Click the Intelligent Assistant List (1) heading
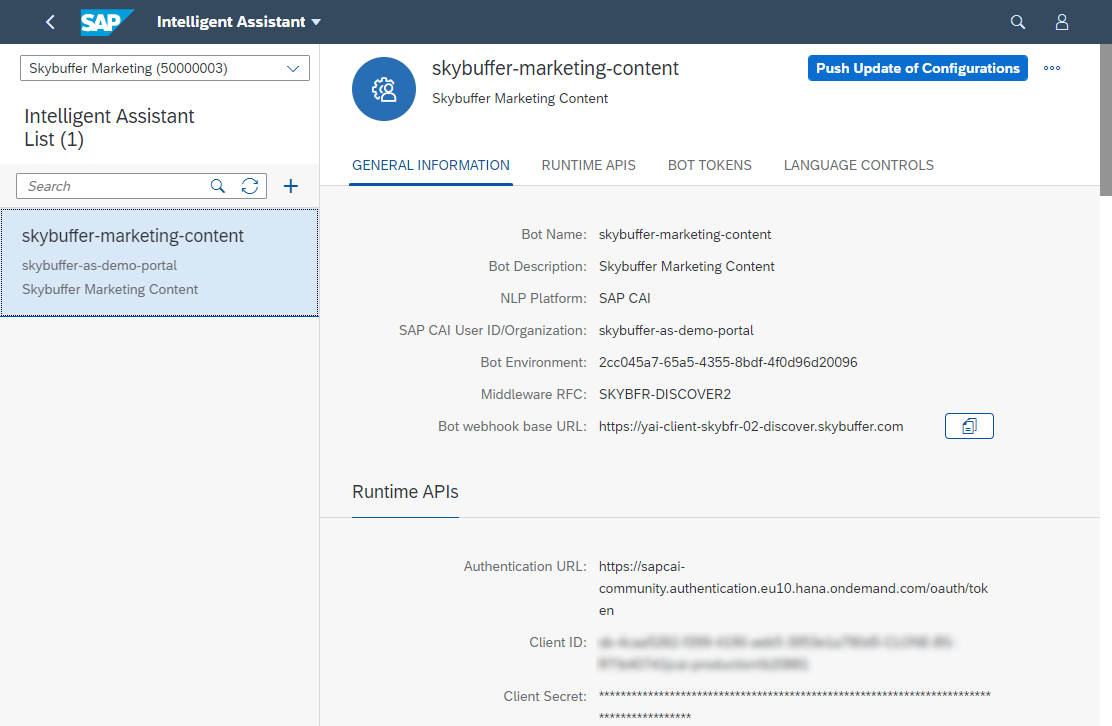 click(x=109, y=128)
